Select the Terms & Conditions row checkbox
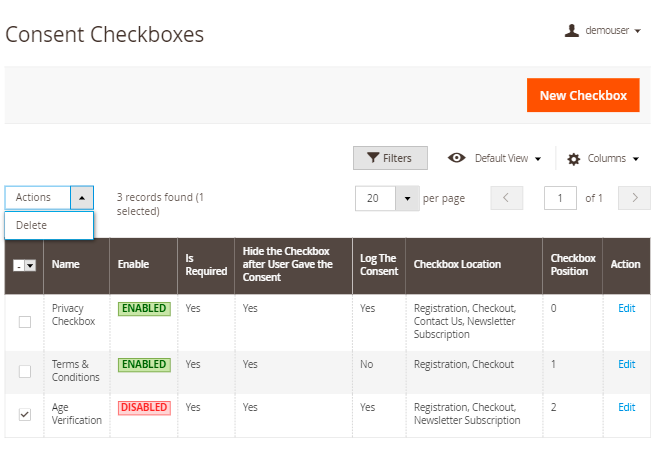Image resolution: width=664 pixels, height=459 pixels. [x=25, y=371]
